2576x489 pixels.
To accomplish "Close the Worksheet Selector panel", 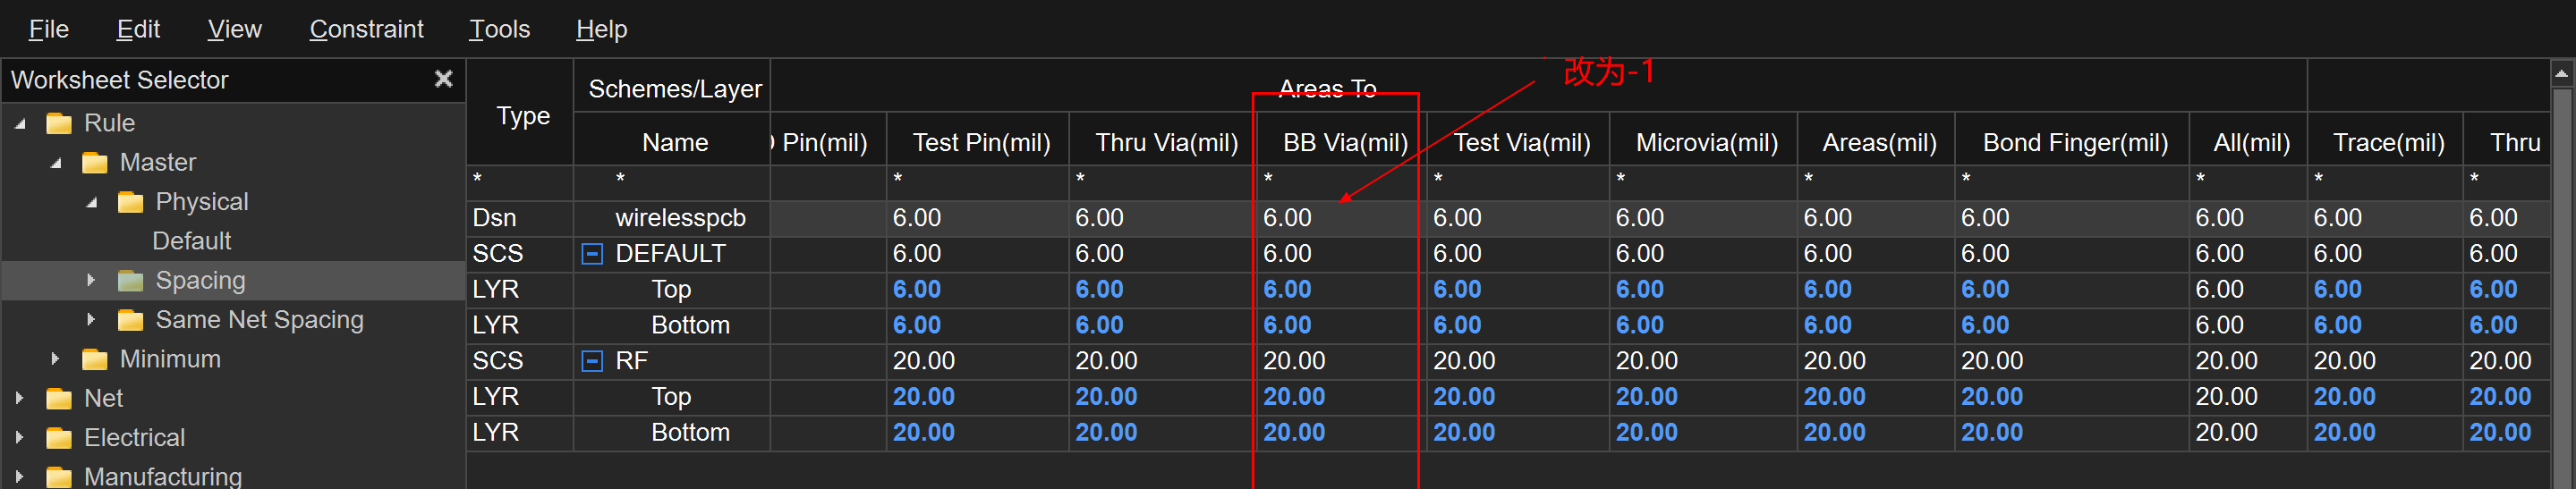I will click(x=443, y=79).
